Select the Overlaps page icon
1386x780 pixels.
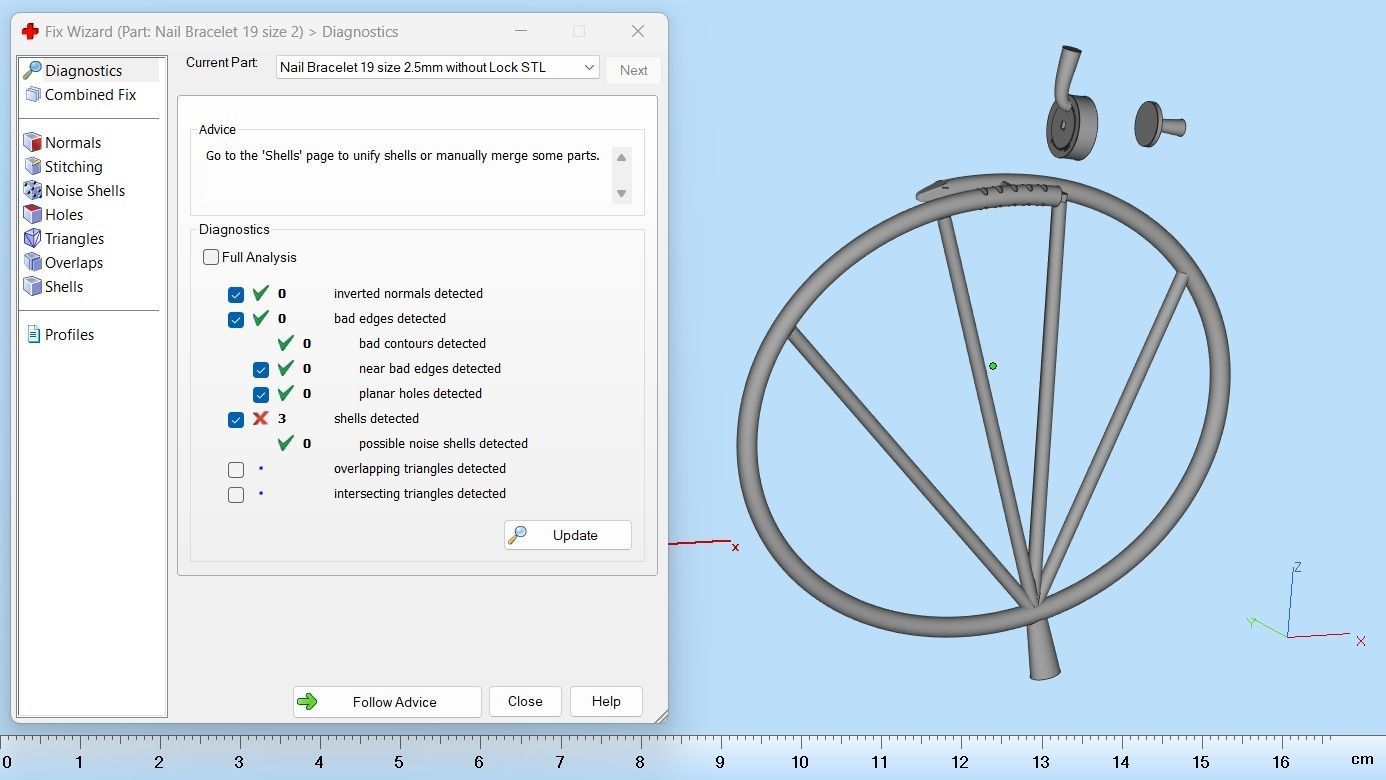pos(33,262)
